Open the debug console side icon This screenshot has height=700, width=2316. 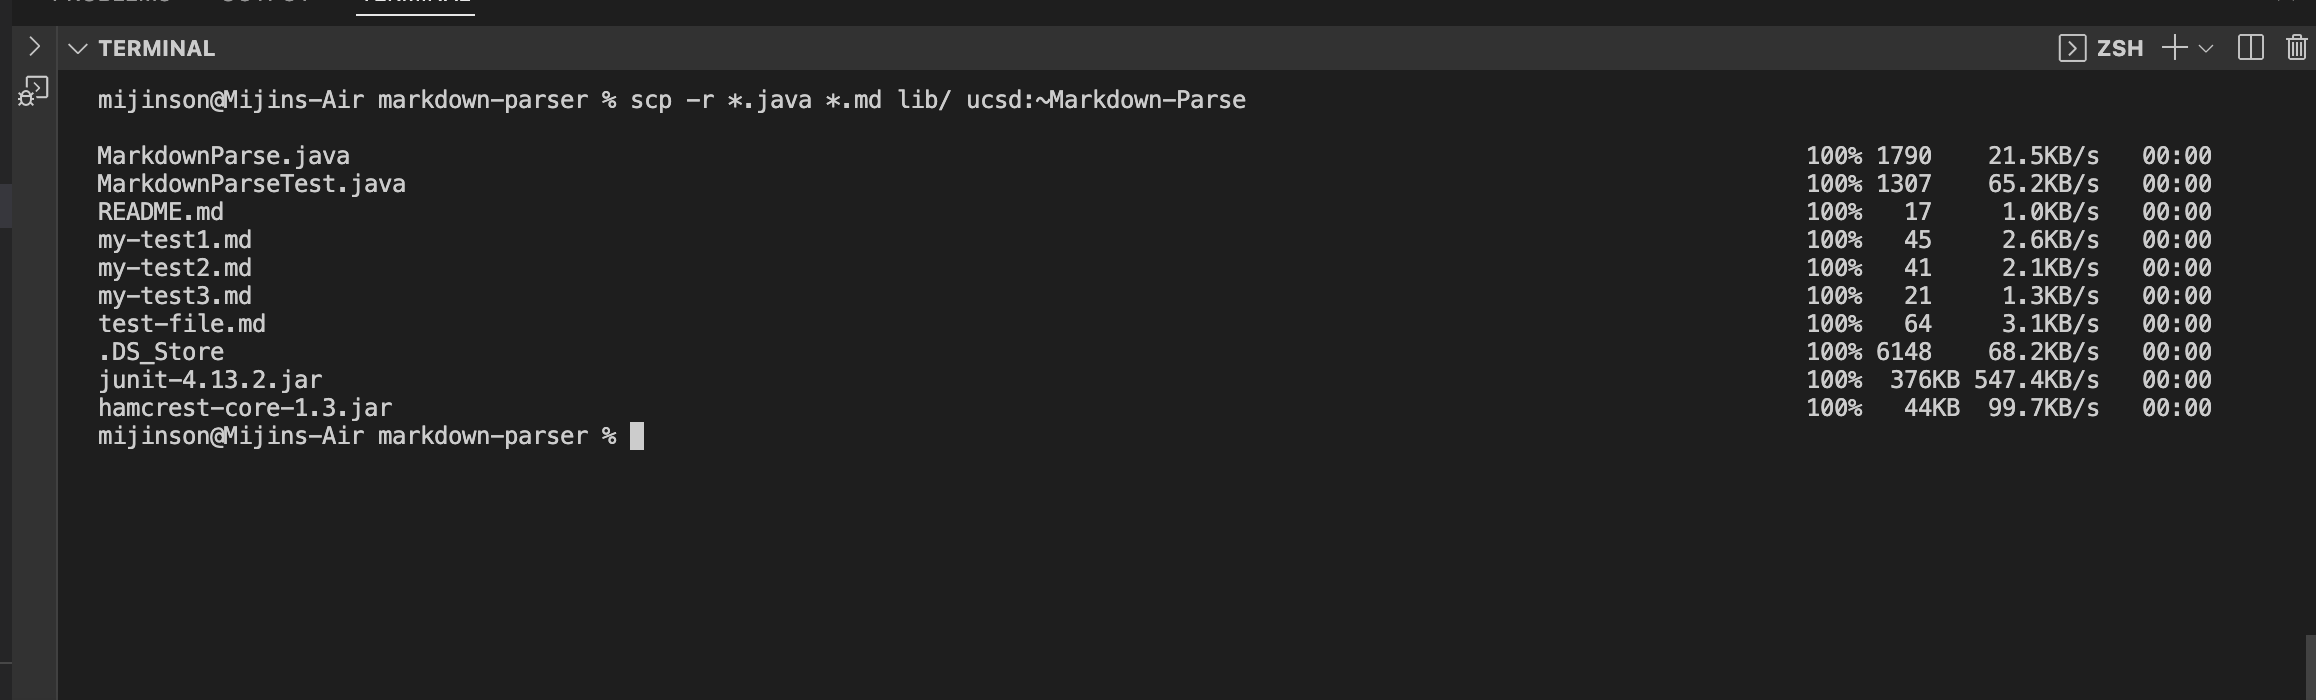click(33, 92)
